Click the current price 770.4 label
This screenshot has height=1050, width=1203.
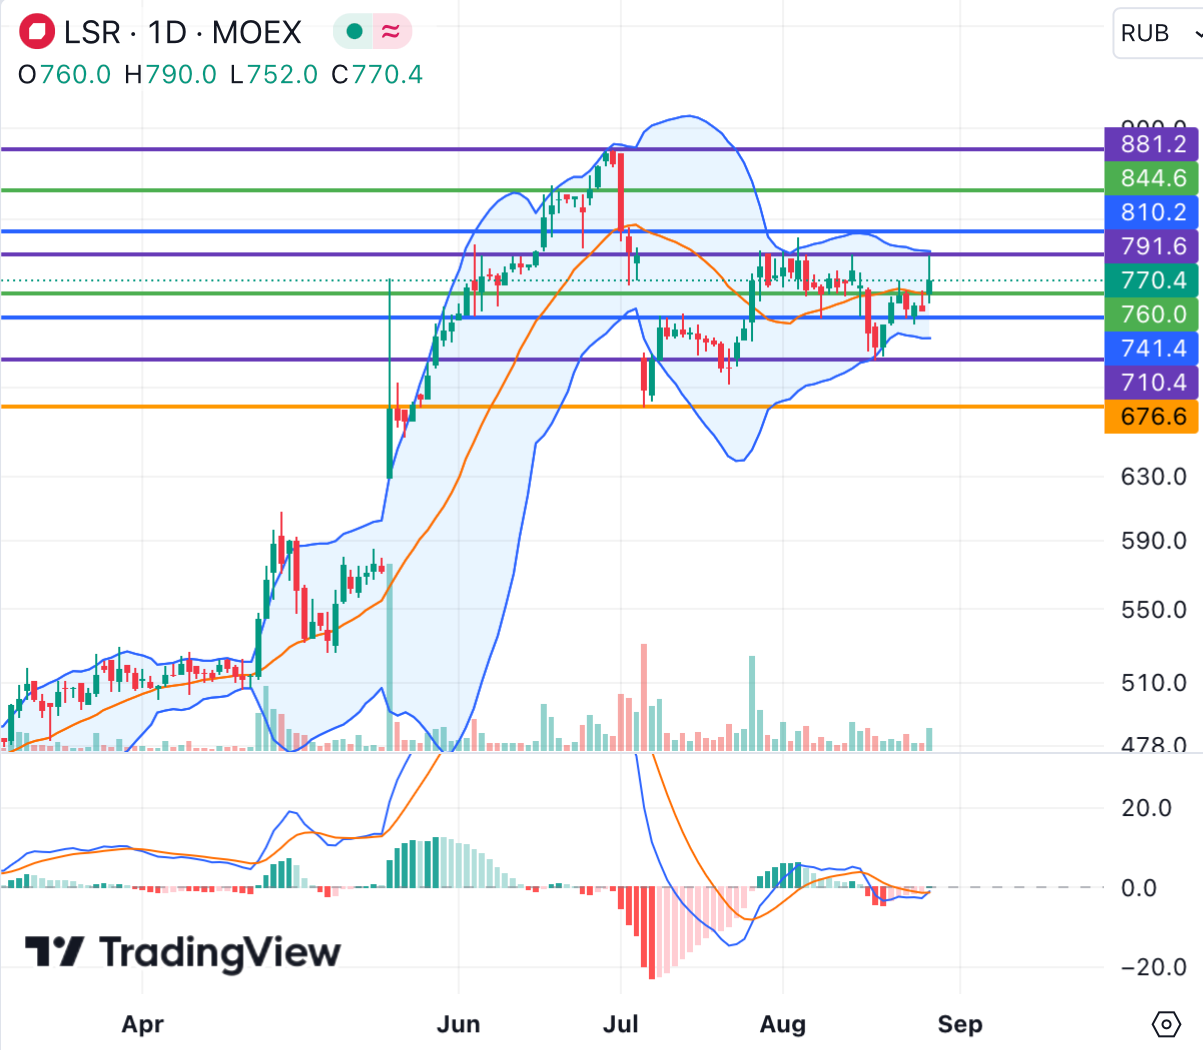click(1153, 280)
